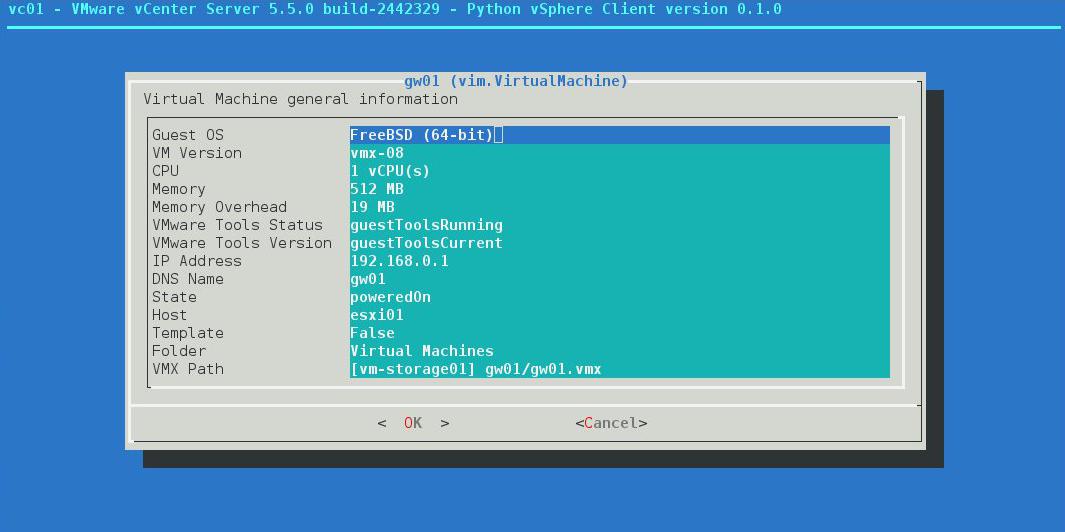Click the VM Version label
This screenshot has width=1065, height=532.
[x=197, y=153]
